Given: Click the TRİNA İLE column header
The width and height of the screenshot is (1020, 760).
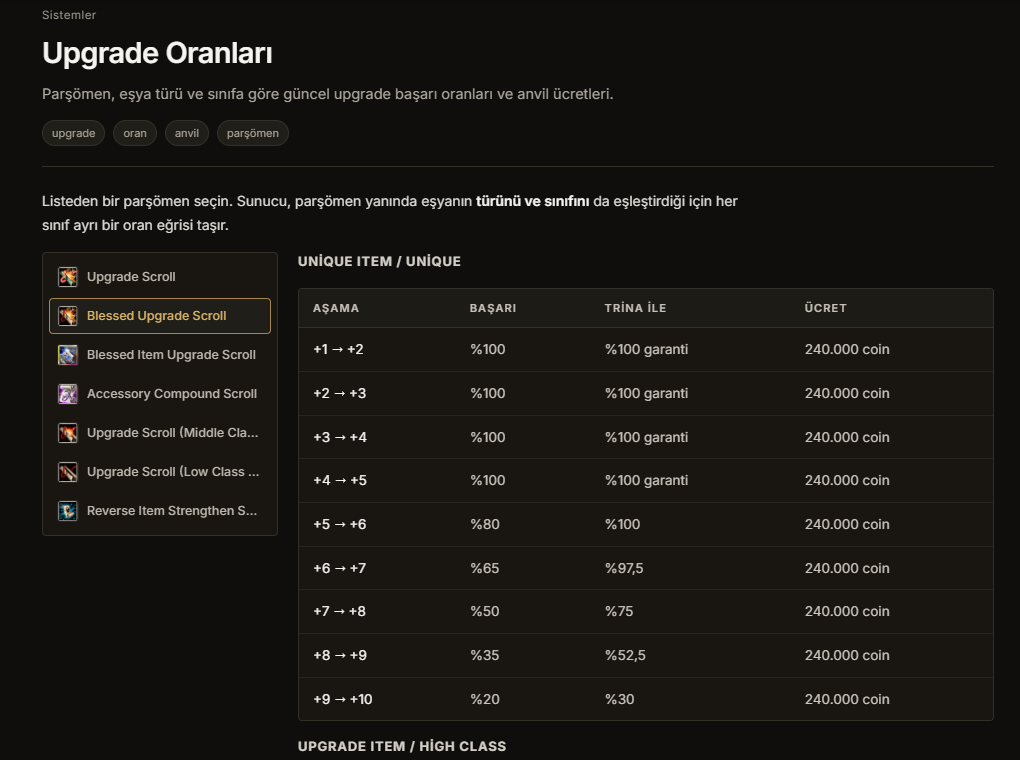Looking at the screenshot, I should tap(636, 308).
